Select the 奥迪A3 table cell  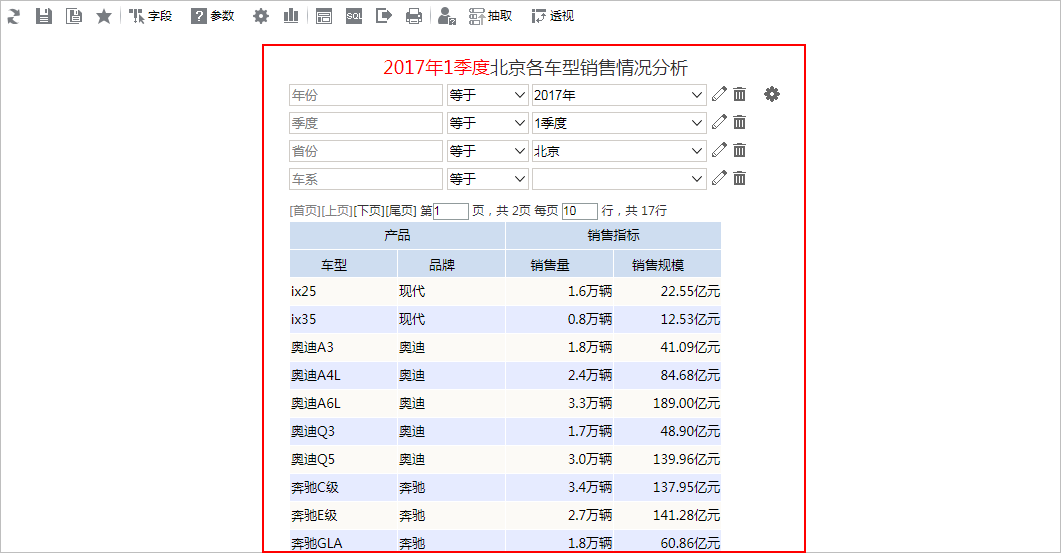click(343, 347)
